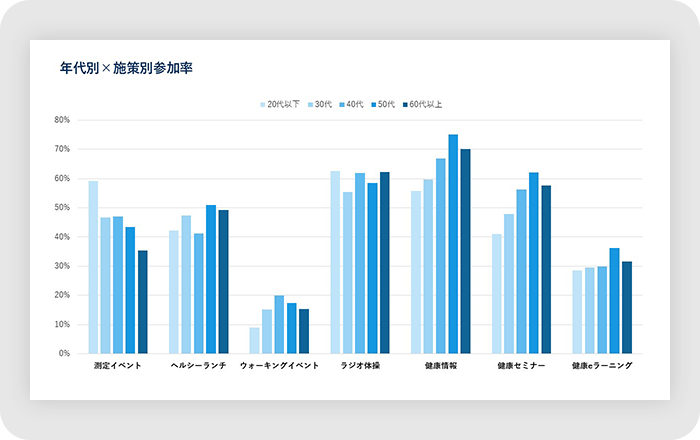Select the ウォーキングイベント axis label
700x440 pixels.
coord(279,366)
